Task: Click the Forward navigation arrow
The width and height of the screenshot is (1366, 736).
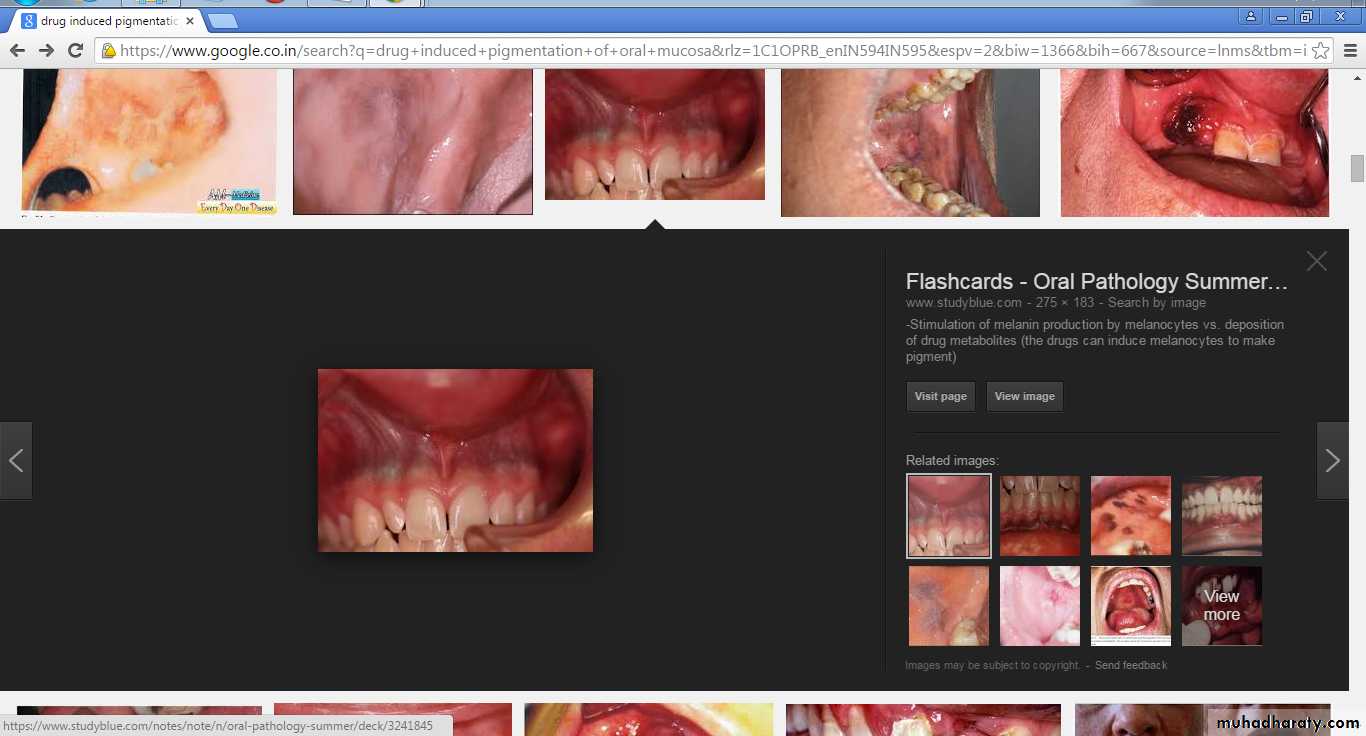Action: pyautogui.click(x=46, y=50)
